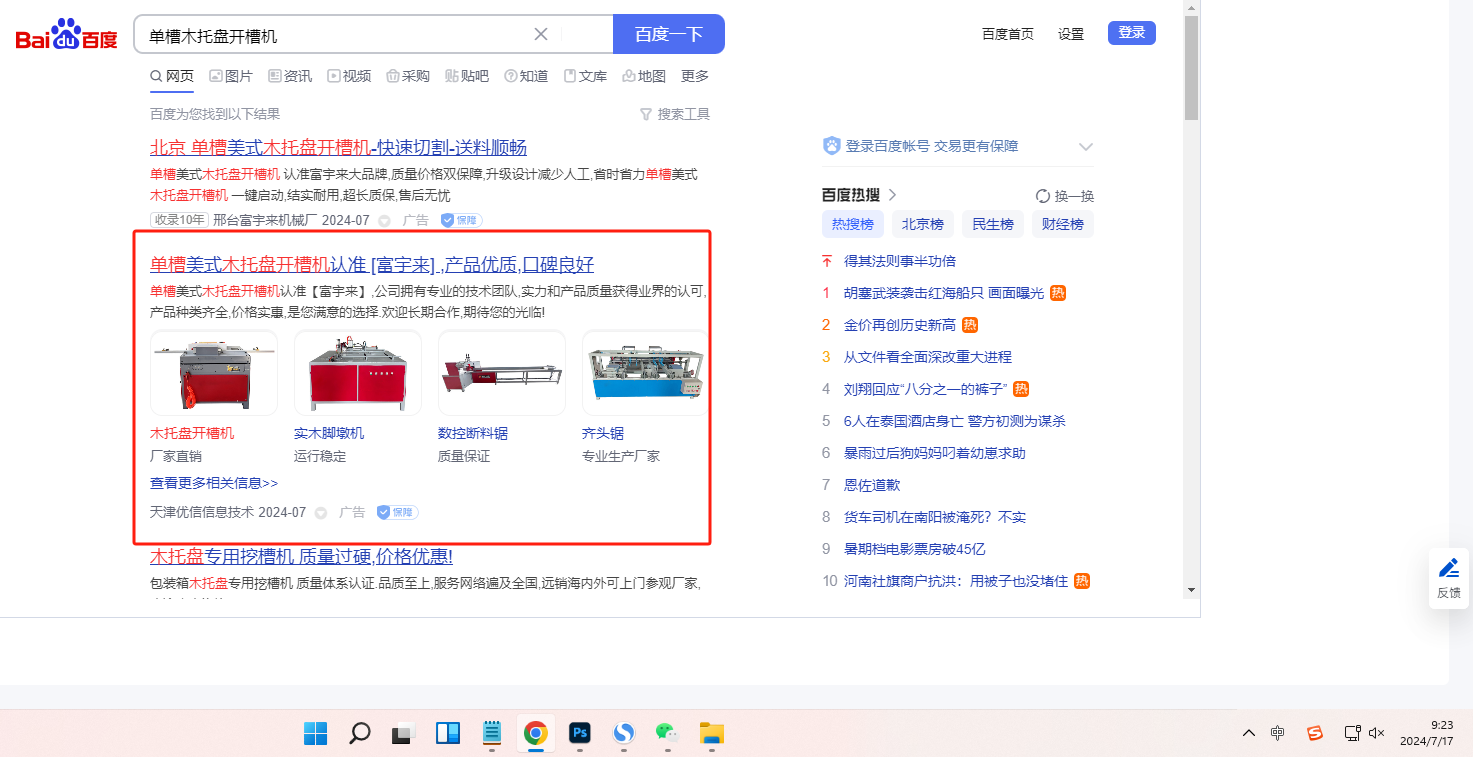Screen dimensions: 1473x757
Task: Open the 文库 tab
Action: coord(585,76)
